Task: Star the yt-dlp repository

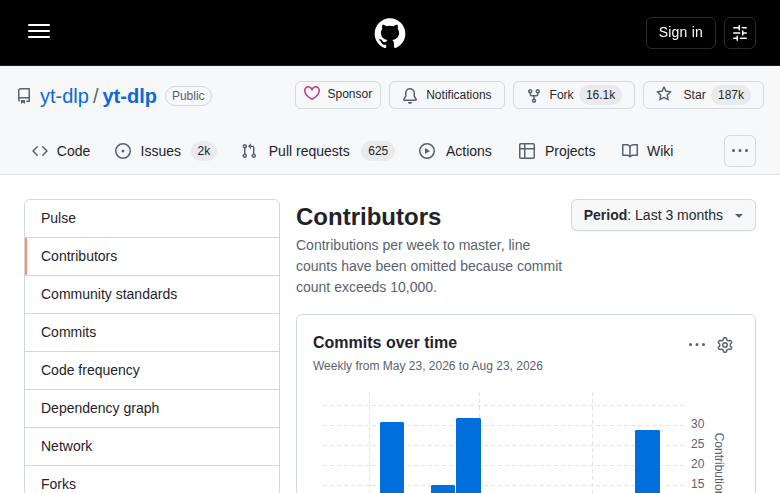Action: coord(703,95)
